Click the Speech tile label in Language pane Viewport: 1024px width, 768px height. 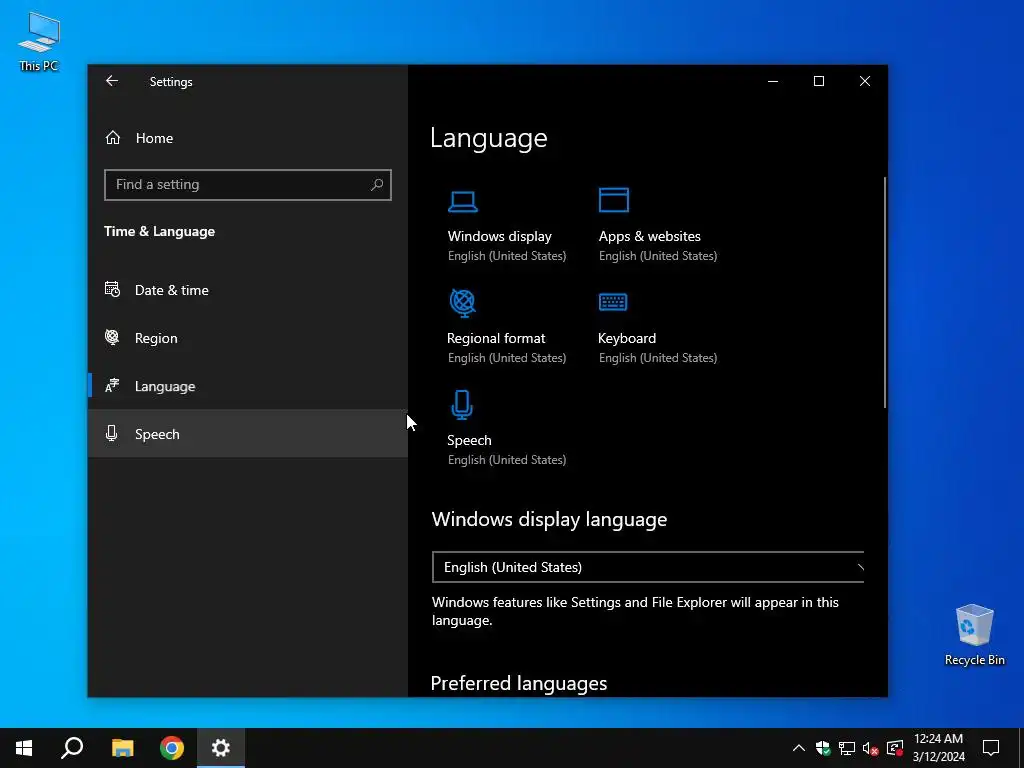469,440
